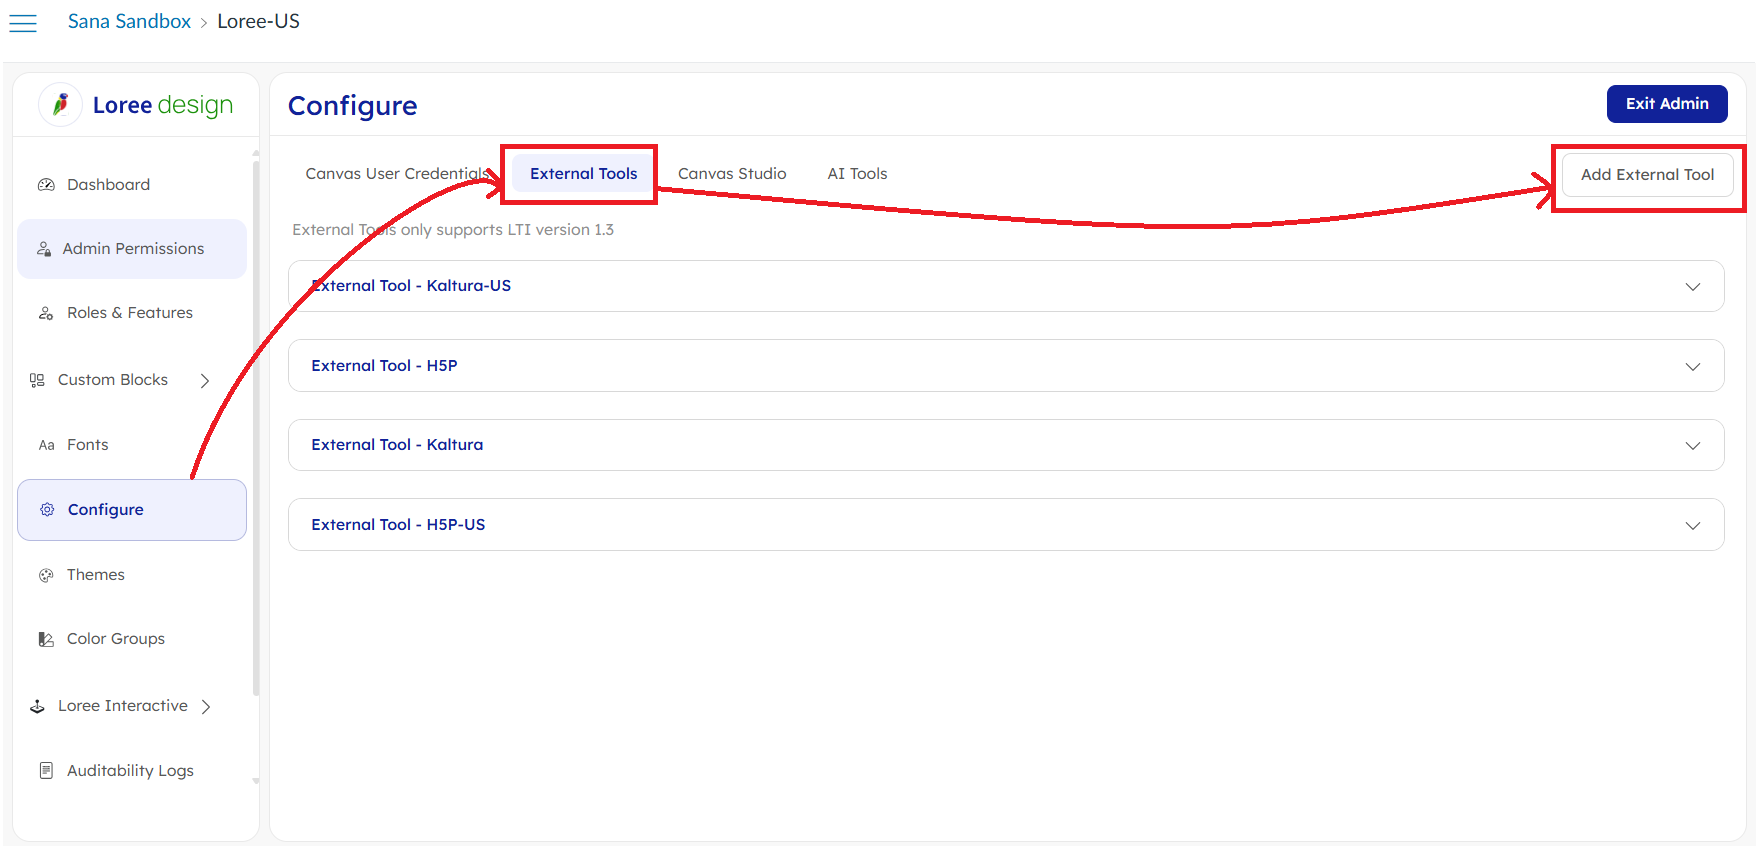
Task: Expand the Custom Blocks submenu arrow
Action: pyautogui.click(x=205, y=381)
